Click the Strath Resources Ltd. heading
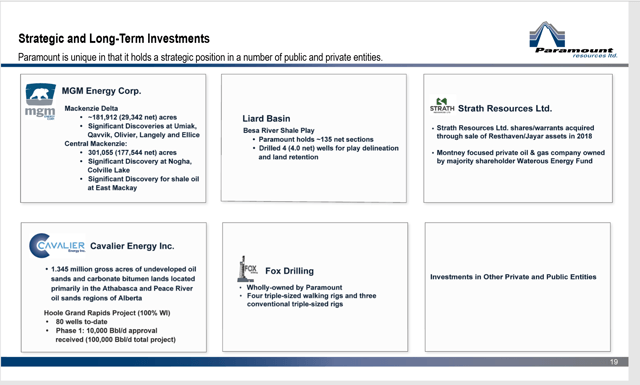Screen dimensions: 640x385 [505, 108]
